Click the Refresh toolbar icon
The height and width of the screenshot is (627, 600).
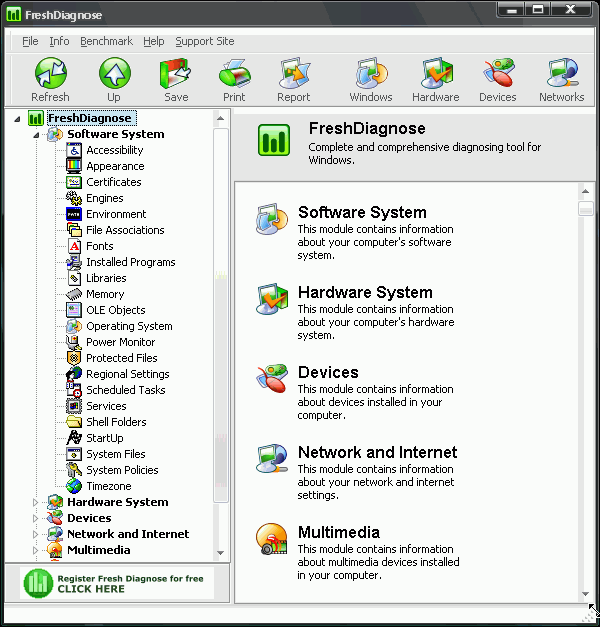[50, 73]
